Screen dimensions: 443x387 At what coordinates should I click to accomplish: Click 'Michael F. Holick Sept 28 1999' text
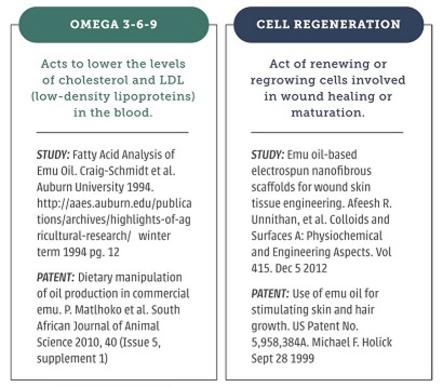(x=322, y=350)
